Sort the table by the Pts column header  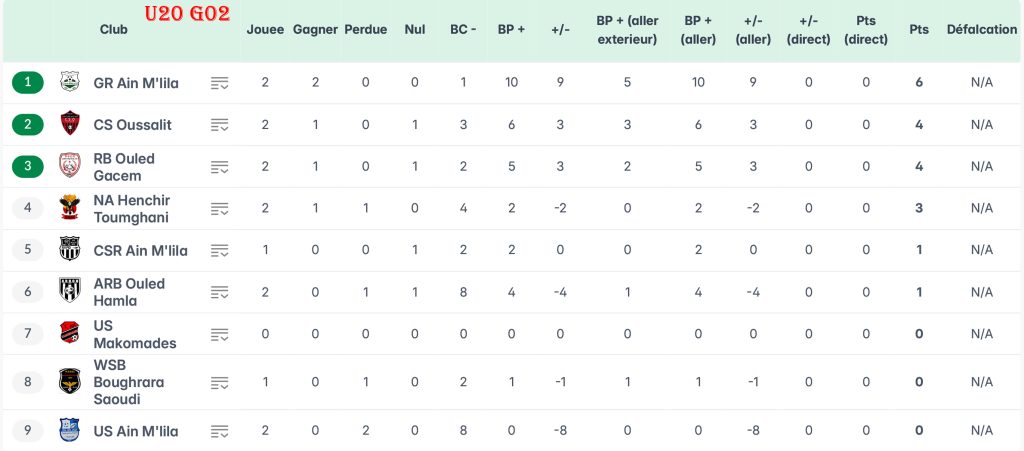(x=918, y=30)
